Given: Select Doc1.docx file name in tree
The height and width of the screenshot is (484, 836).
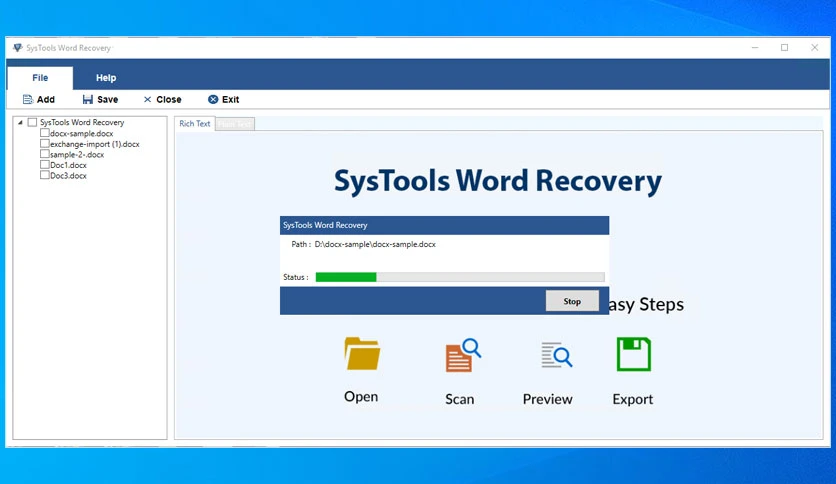Looking at the screenshot, I should [68, 165].
